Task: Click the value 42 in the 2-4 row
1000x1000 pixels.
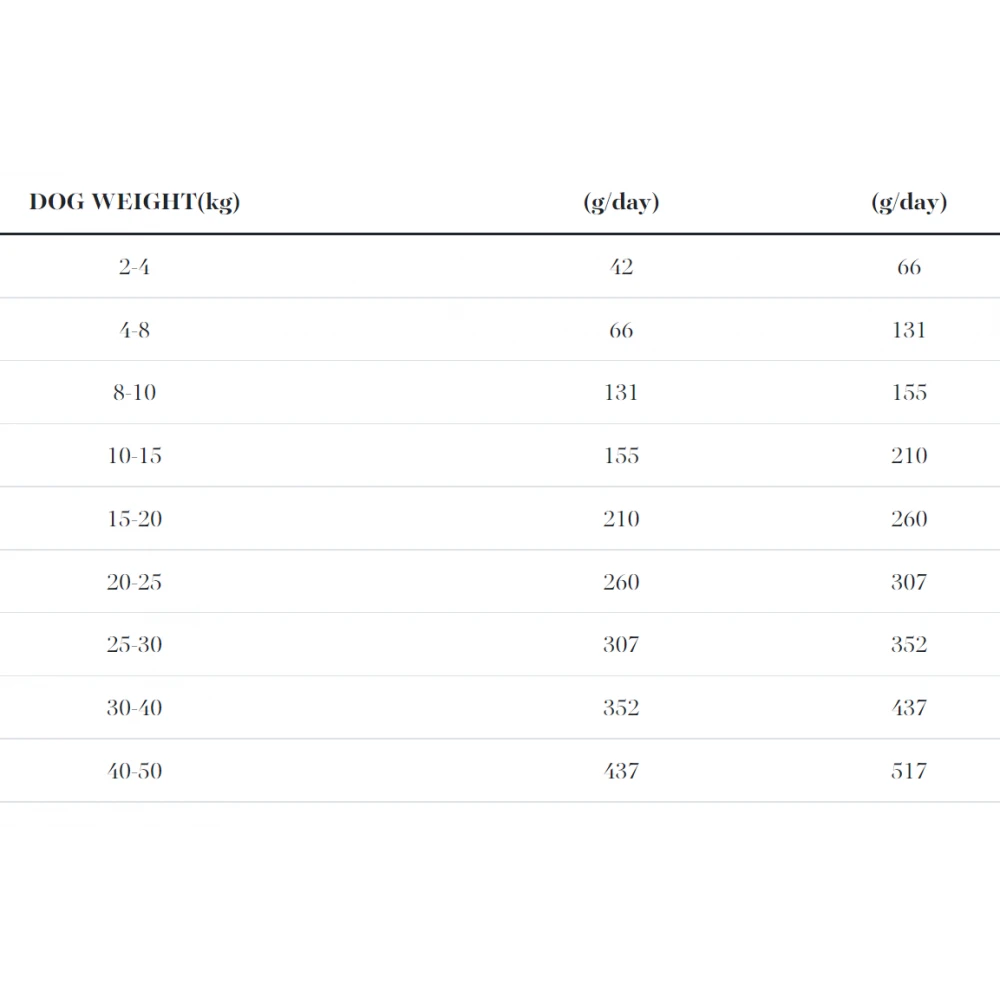Action: click(621, 267)
